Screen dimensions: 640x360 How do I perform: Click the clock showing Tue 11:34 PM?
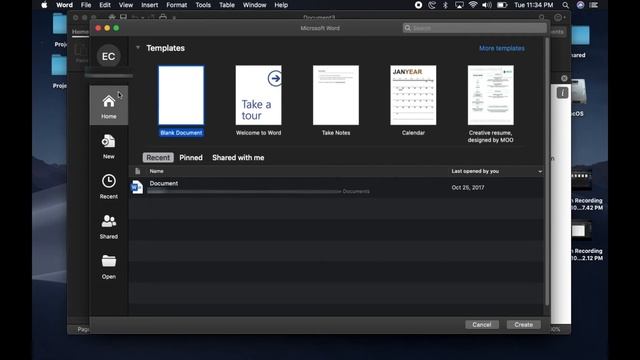pos(533,5)
